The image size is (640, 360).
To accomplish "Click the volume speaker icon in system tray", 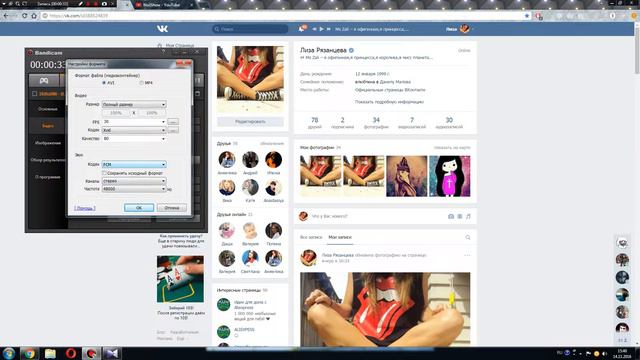I will click(x=604, y=353).
